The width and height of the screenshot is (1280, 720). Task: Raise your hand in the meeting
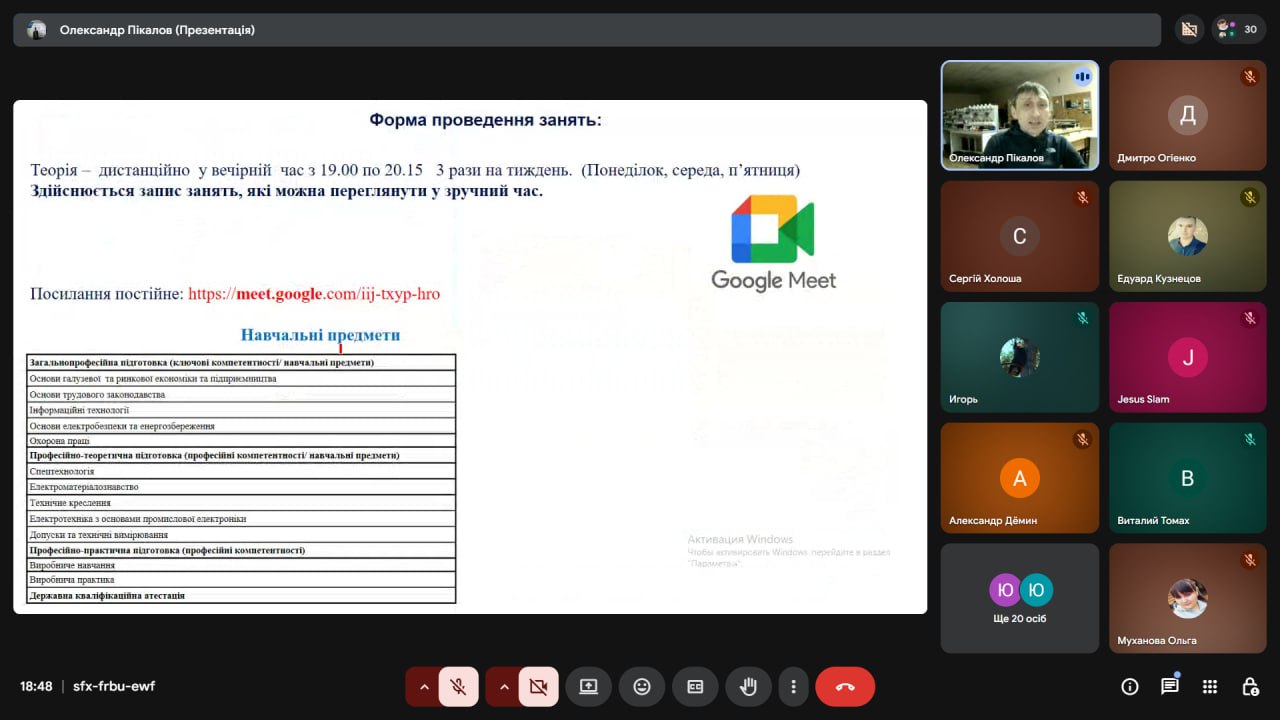click(x=747, y=687)
